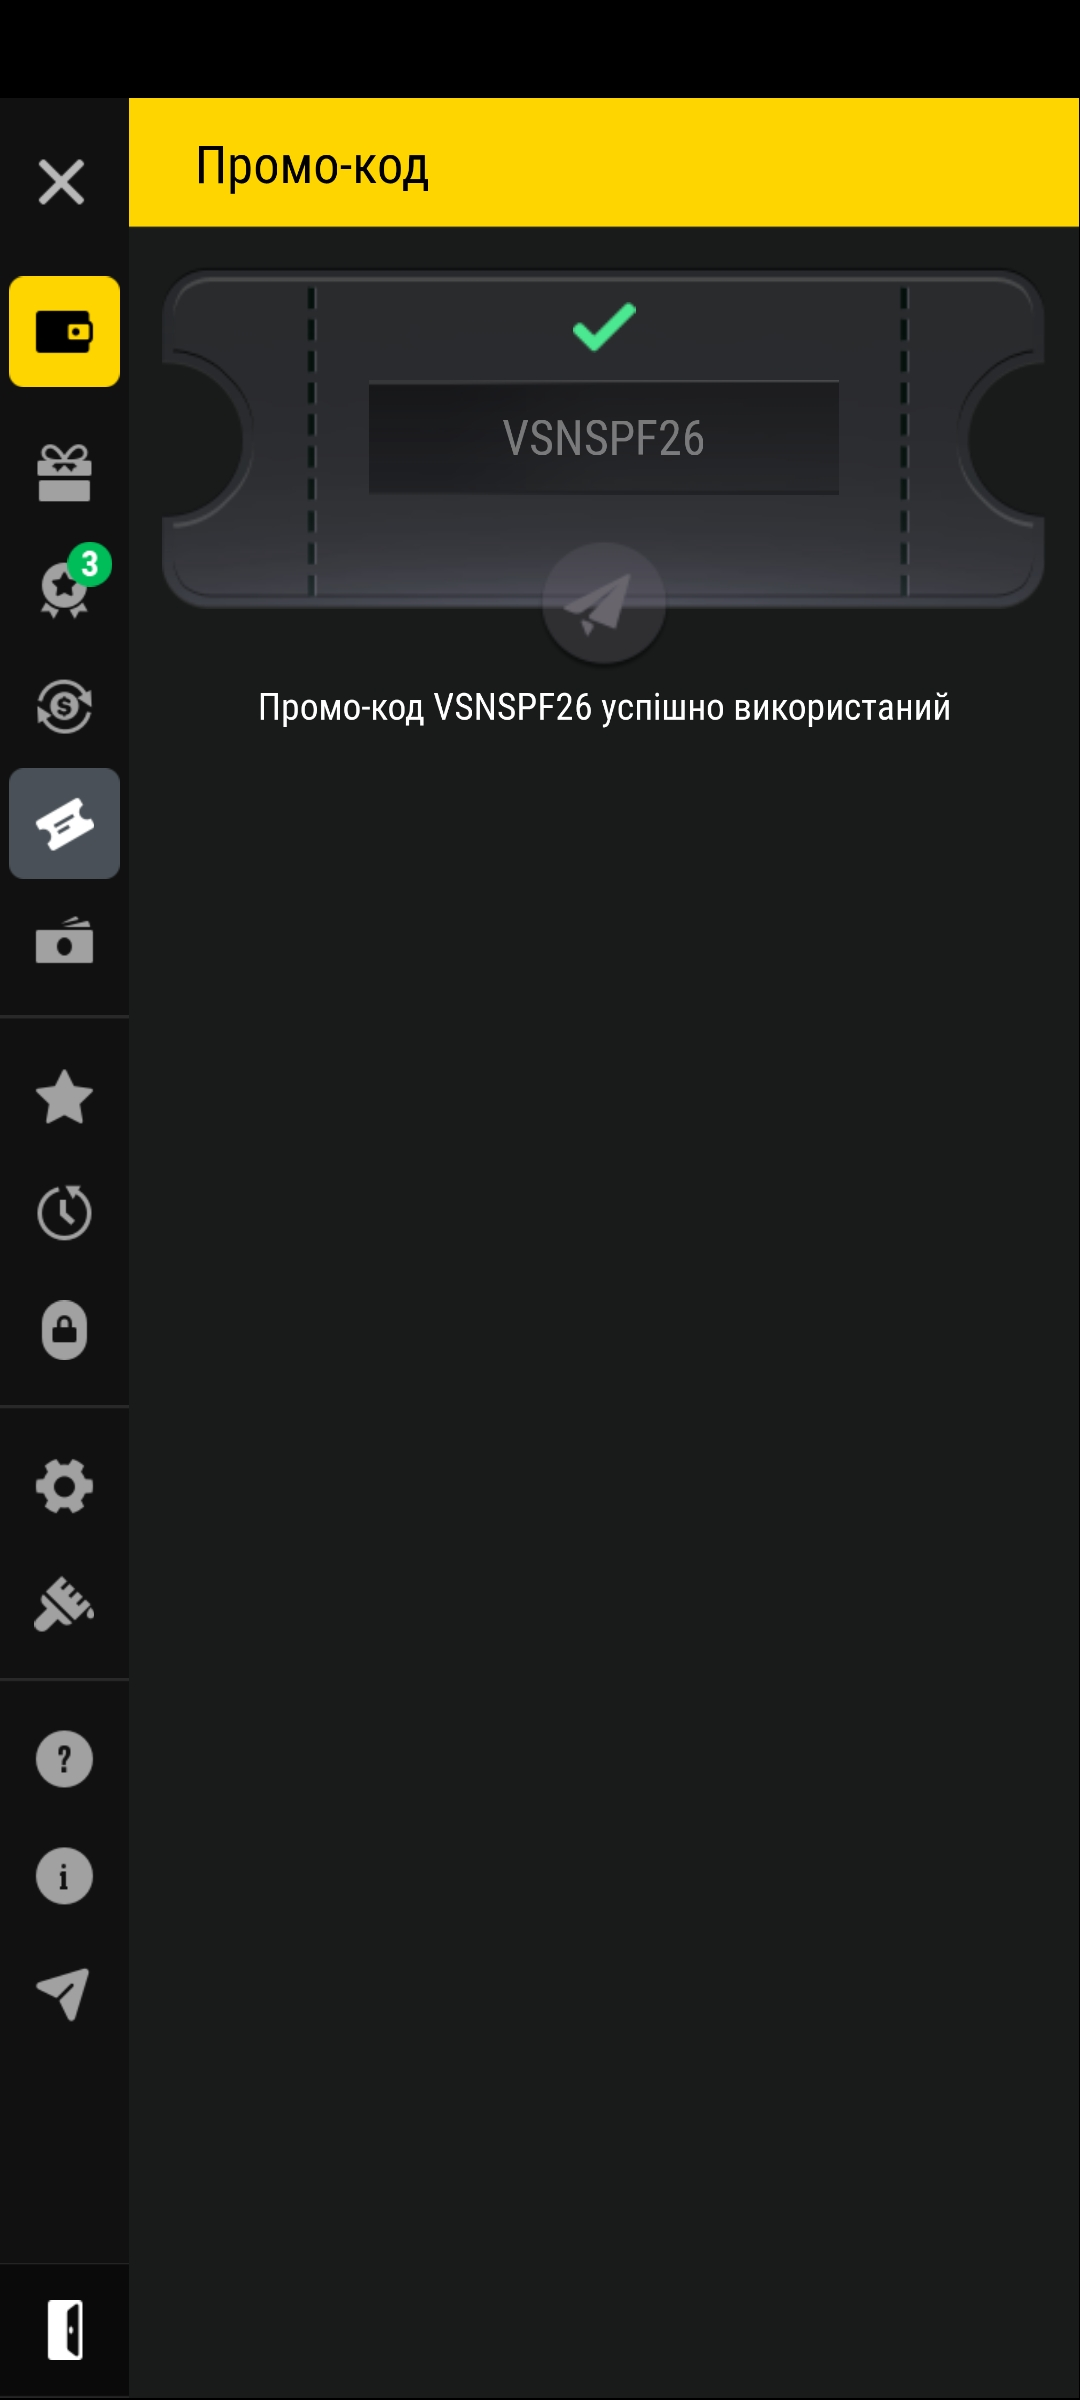1080x2400 pixels.
Task: Close the side menu with X
Action: 61,182
